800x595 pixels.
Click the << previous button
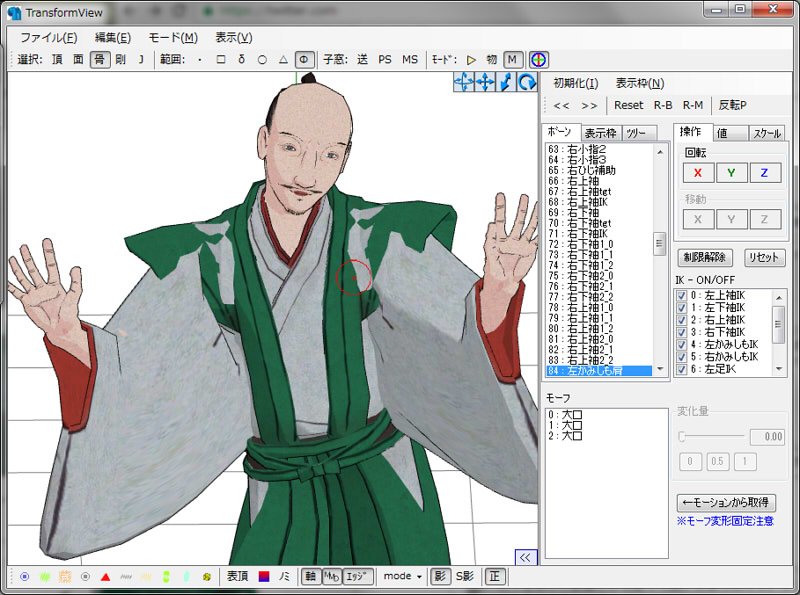(561, 106)
